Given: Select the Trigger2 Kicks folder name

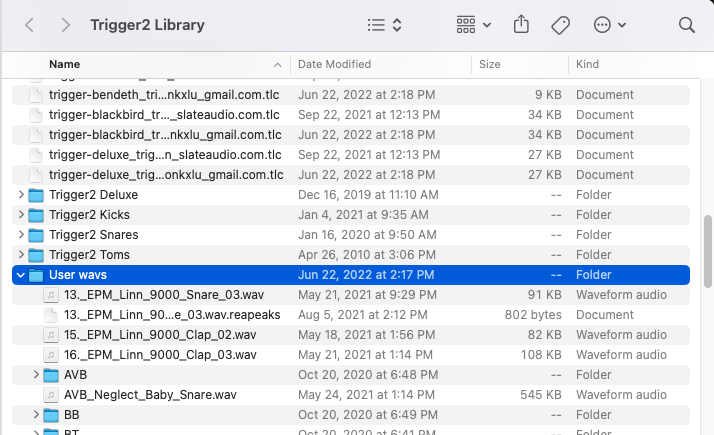Looking at the screenshot, I should [x=89, y=215].
